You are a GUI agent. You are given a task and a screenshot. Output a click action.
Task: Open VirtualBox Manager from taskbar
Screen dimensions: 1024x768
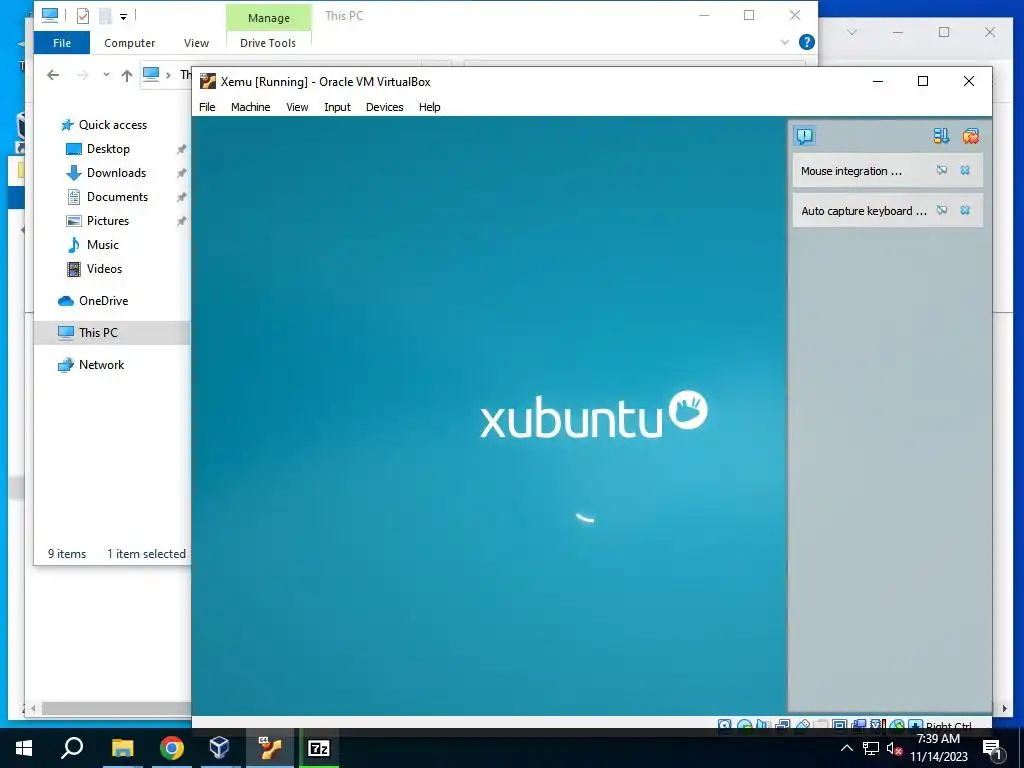pyautogui.click(x=219, y=748)
